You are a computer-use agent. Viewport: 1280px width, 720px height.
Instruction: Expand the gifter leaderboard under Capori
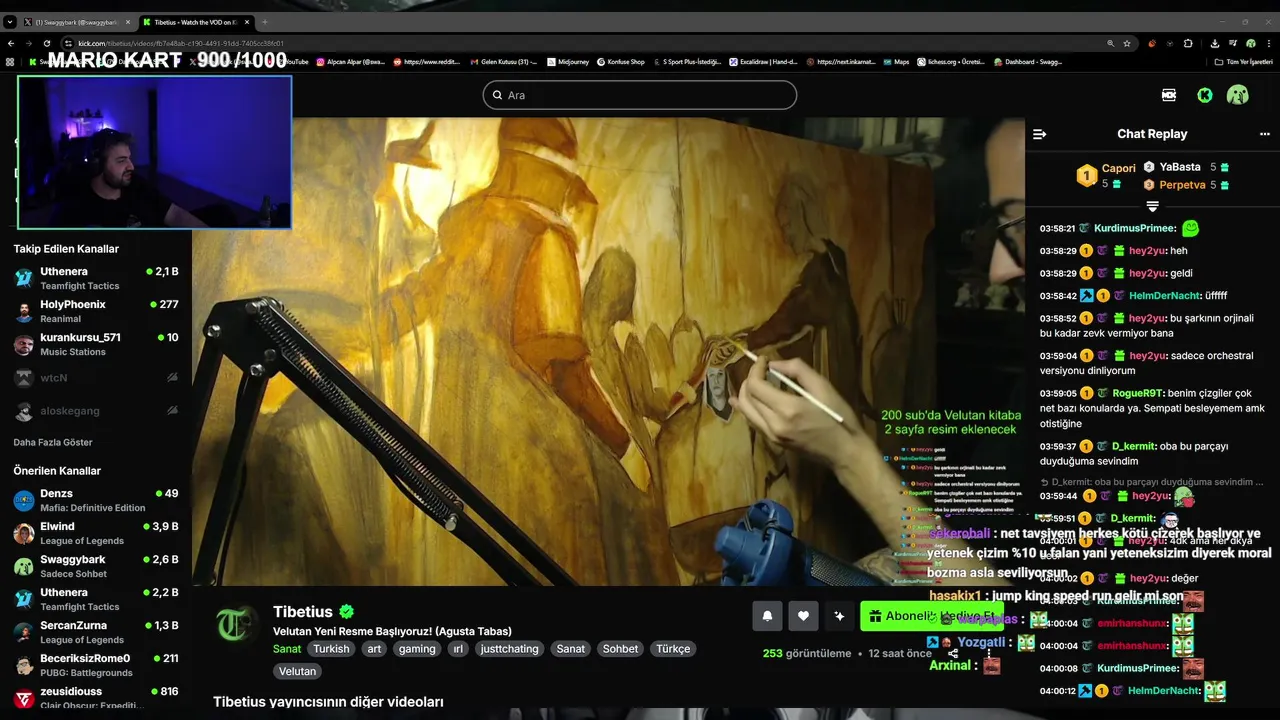pyautogui.click(x=1152, y=206)
